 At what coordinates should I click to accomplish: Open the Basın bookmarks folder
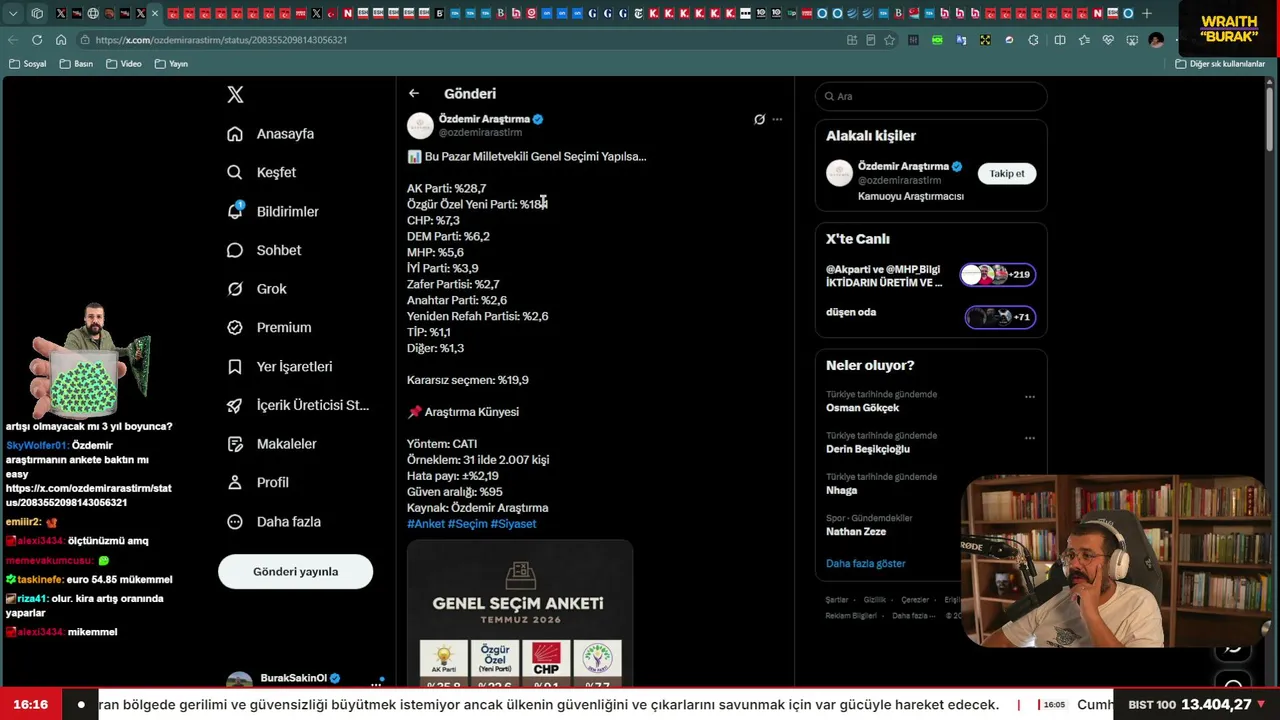tap(76, 64)
